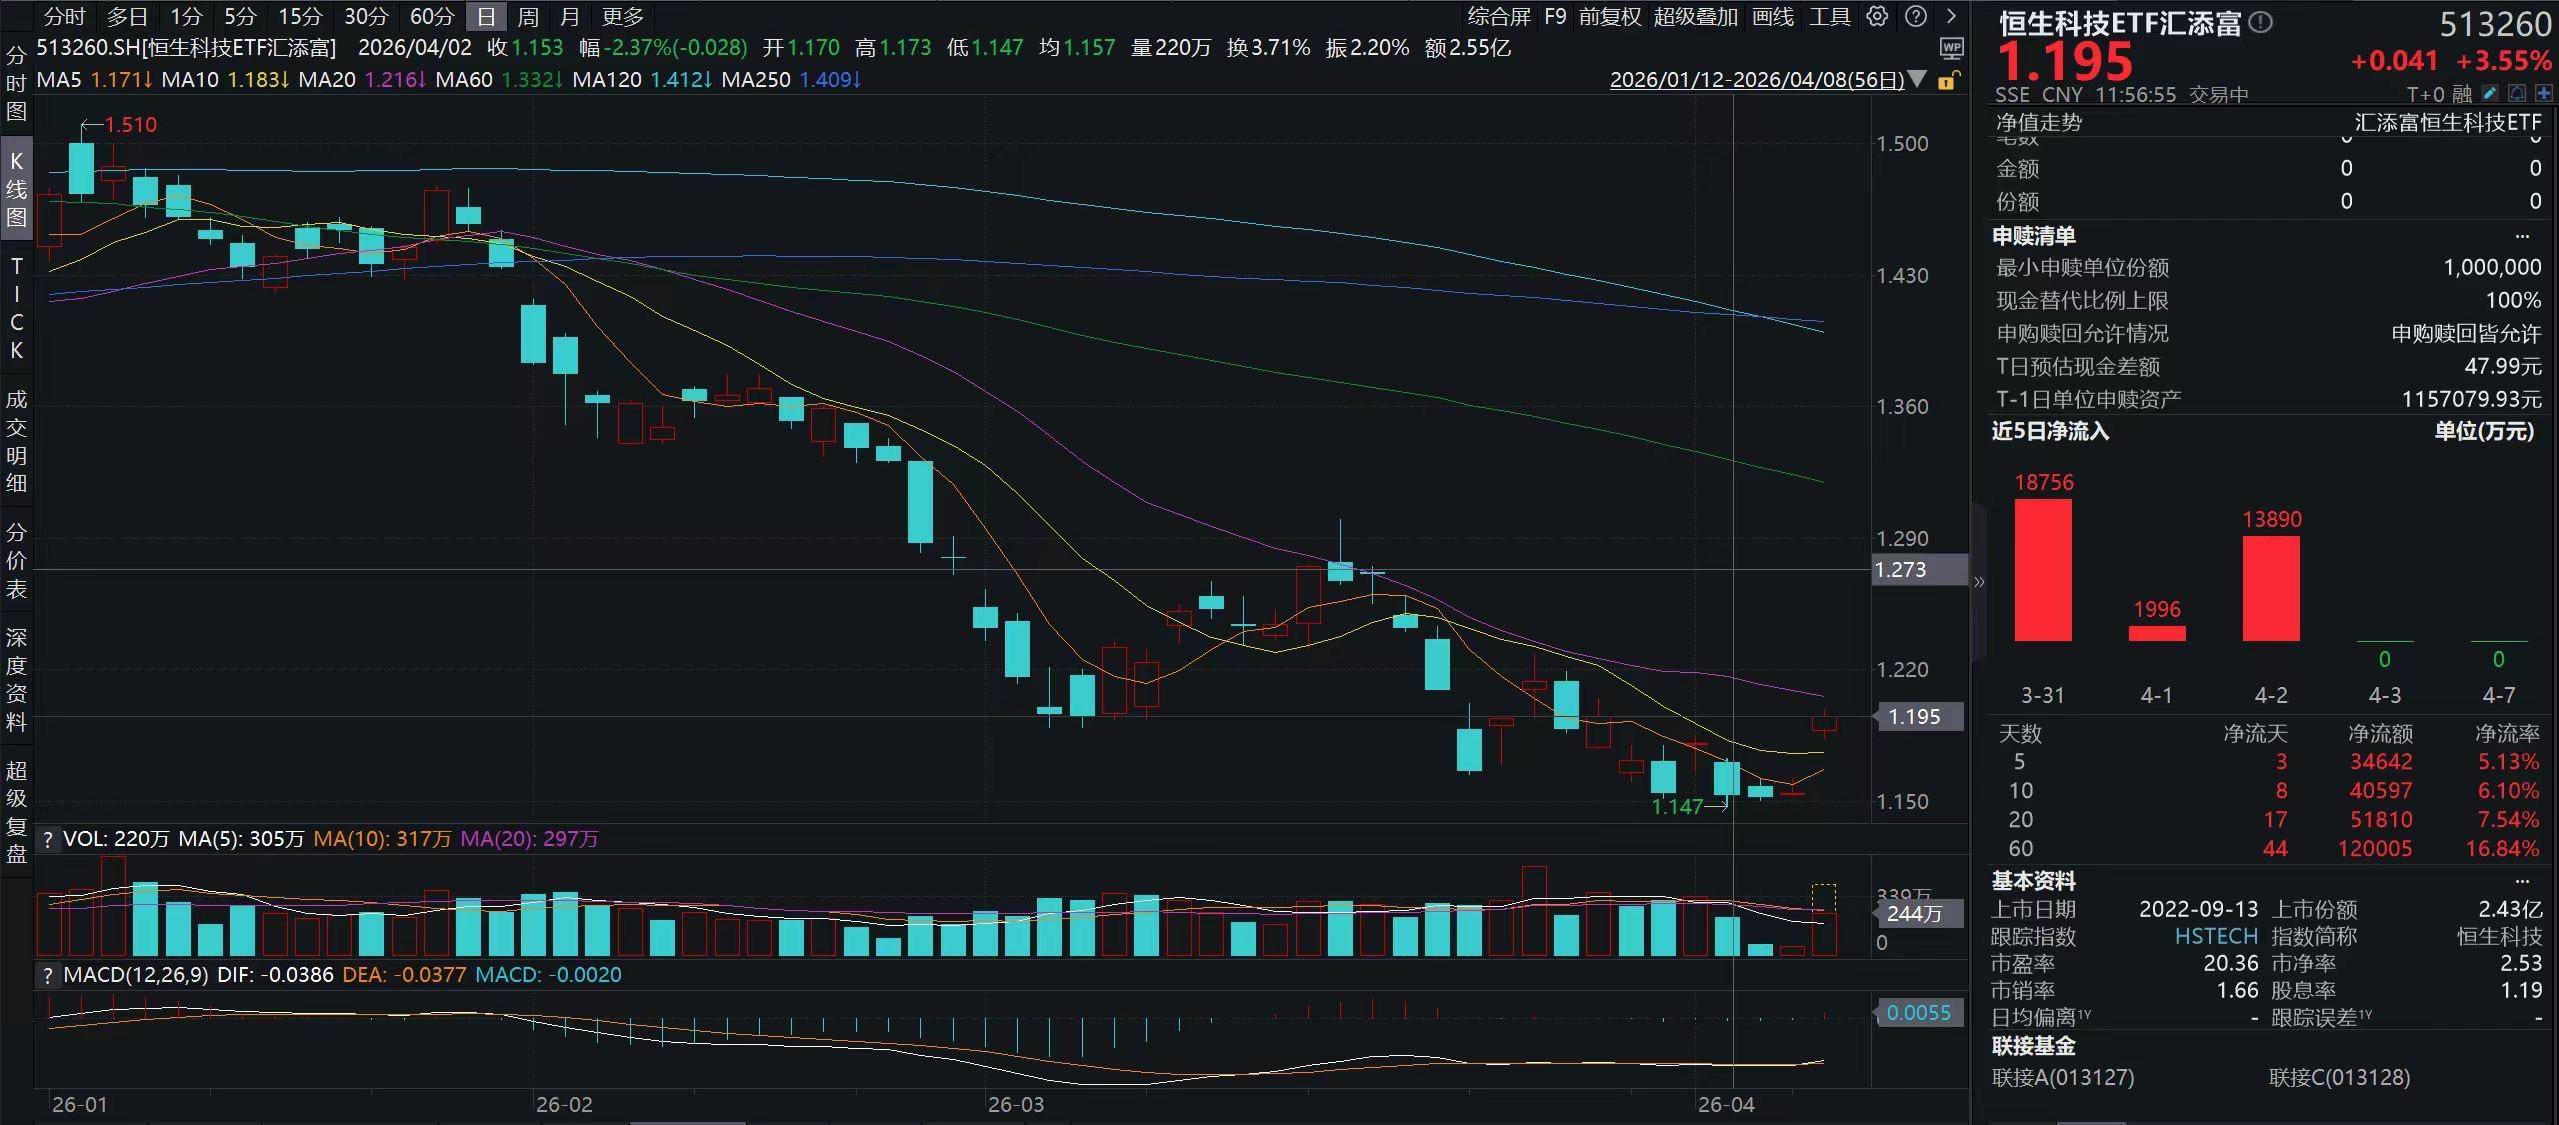Viewport: 2559px width, 1125px height.
Task: Switch to the 周 weekly period tab
Action: (528, 17)
